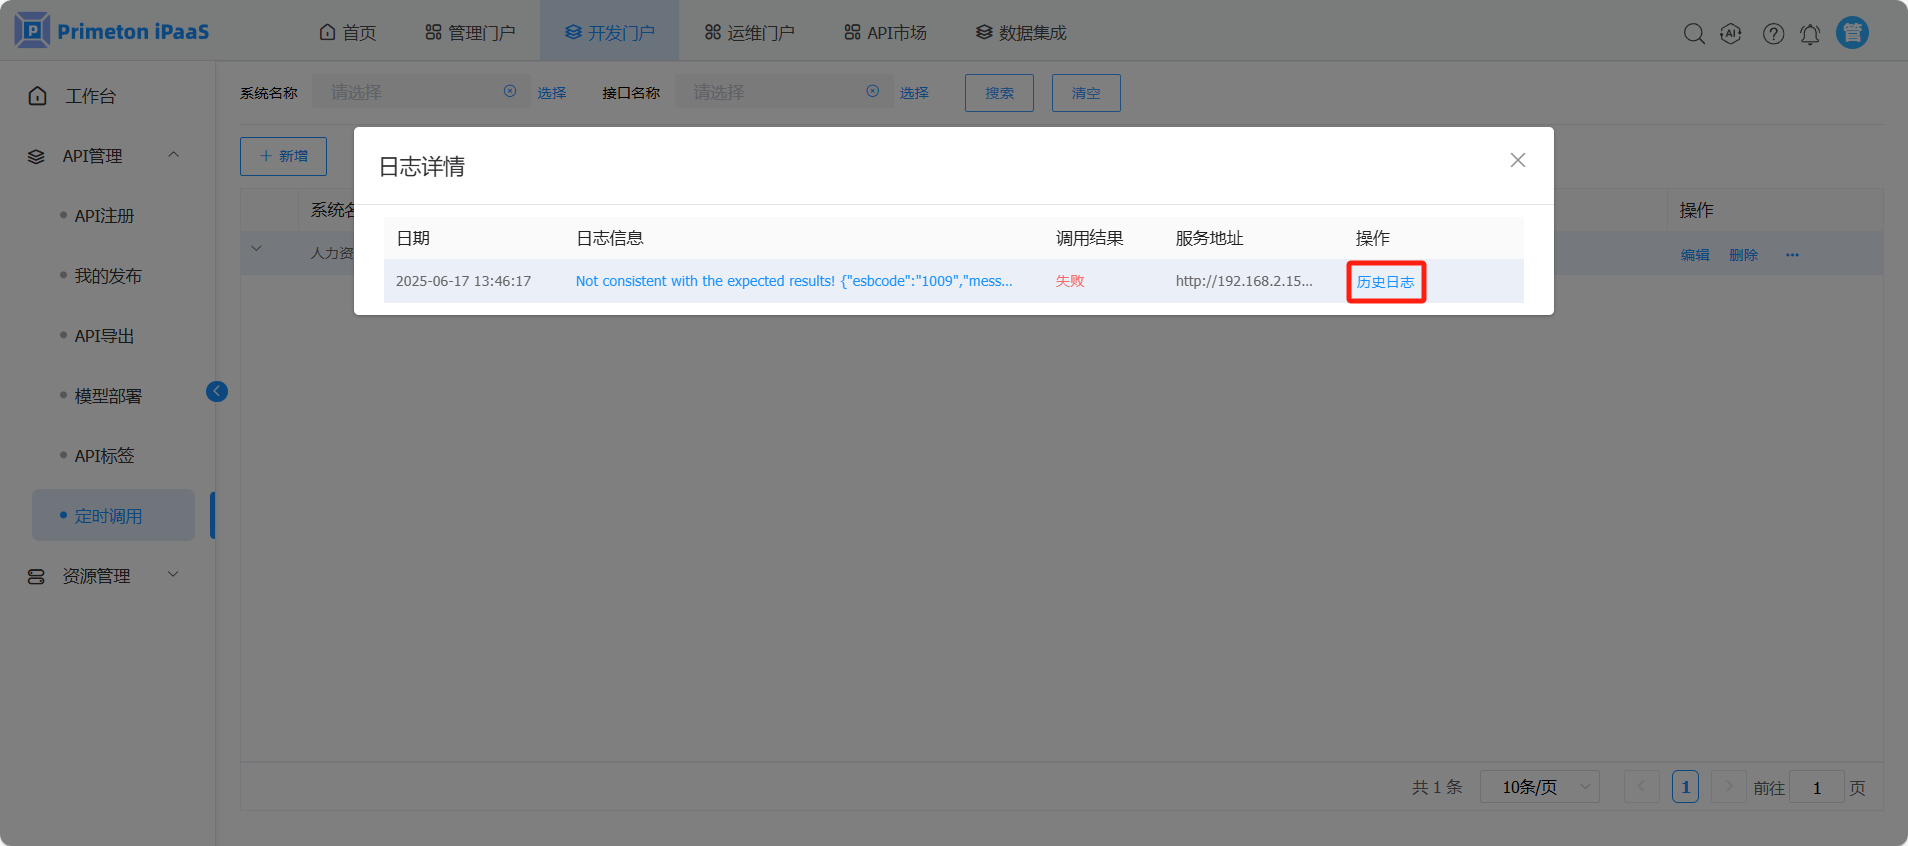Screen dimensions: 1908x846
Task: Click the user avatar icon
Action: point(1852,33)
